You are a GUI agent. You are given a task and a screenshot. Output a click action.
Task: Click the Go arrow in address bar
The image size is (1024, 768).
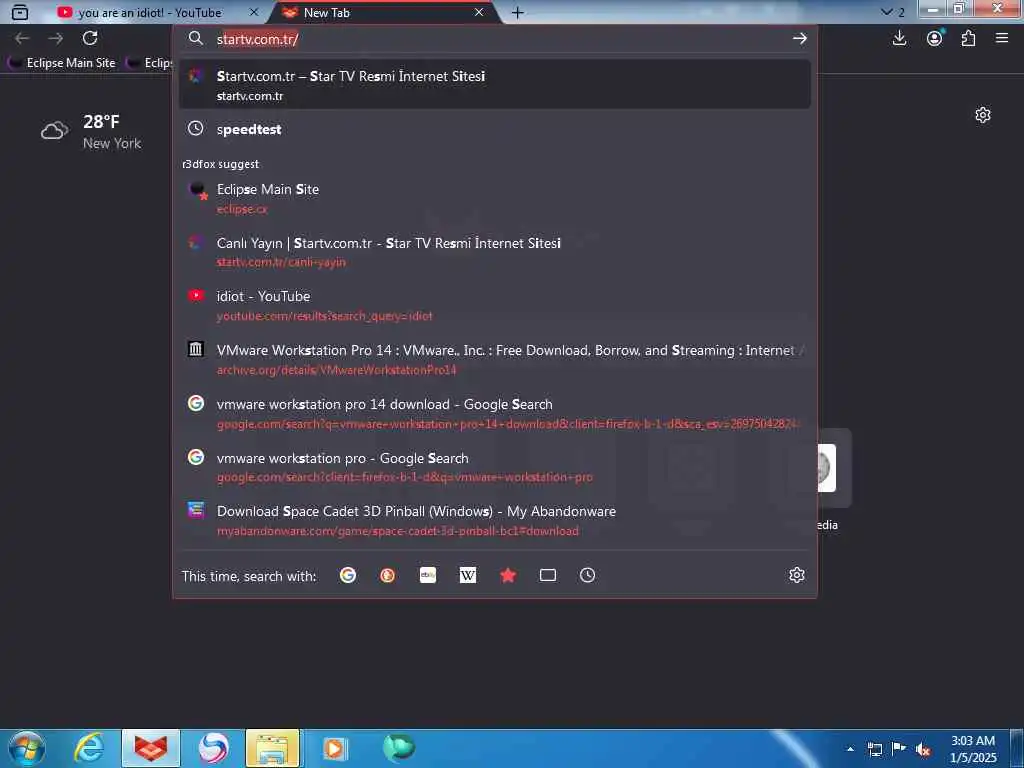799,39
